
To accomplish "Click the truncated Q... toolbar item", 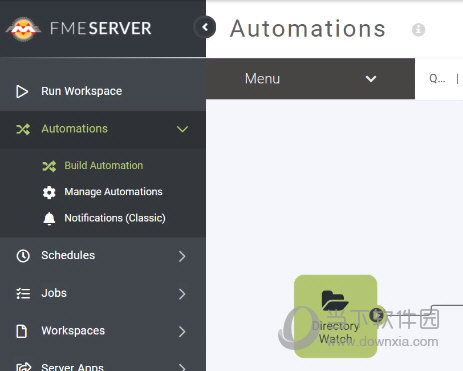I will click(x=437, y=79).
